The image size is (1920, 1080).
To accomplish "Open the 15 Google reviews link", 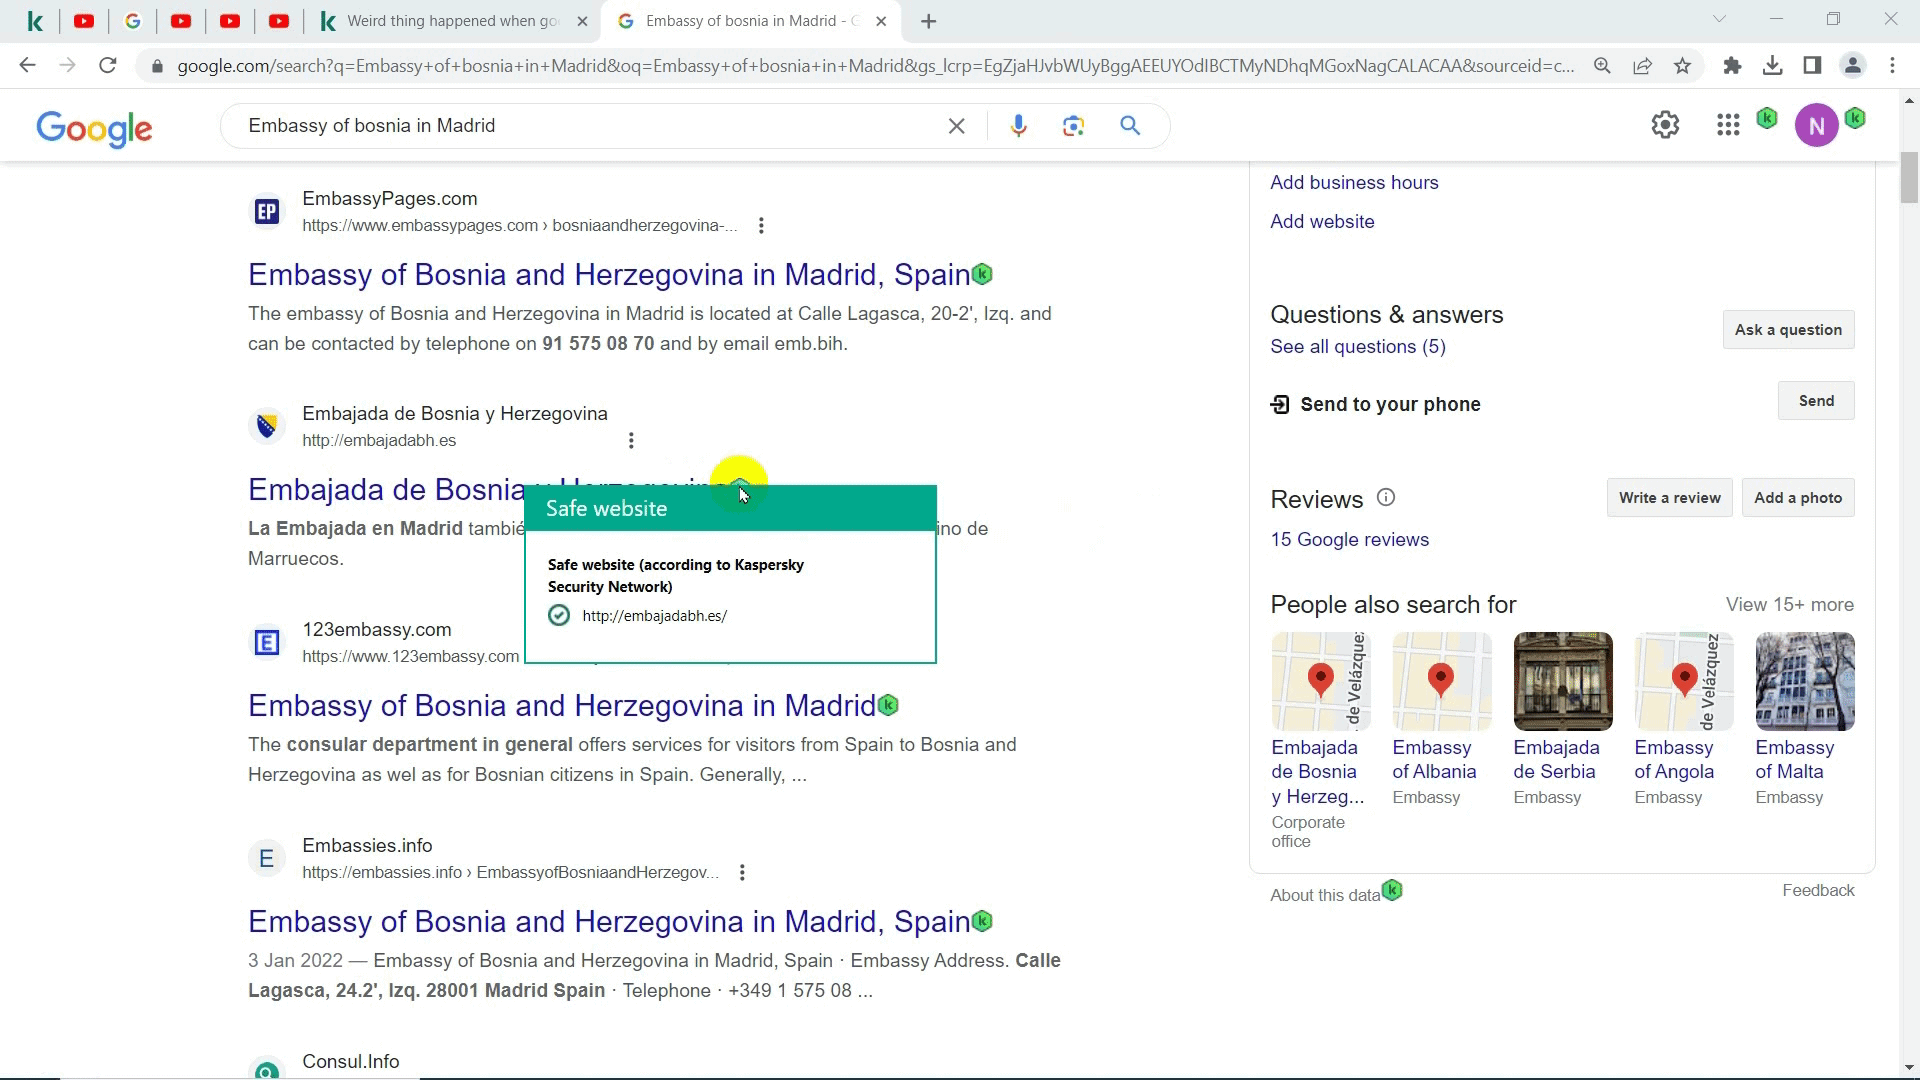I will [1349, 540].
